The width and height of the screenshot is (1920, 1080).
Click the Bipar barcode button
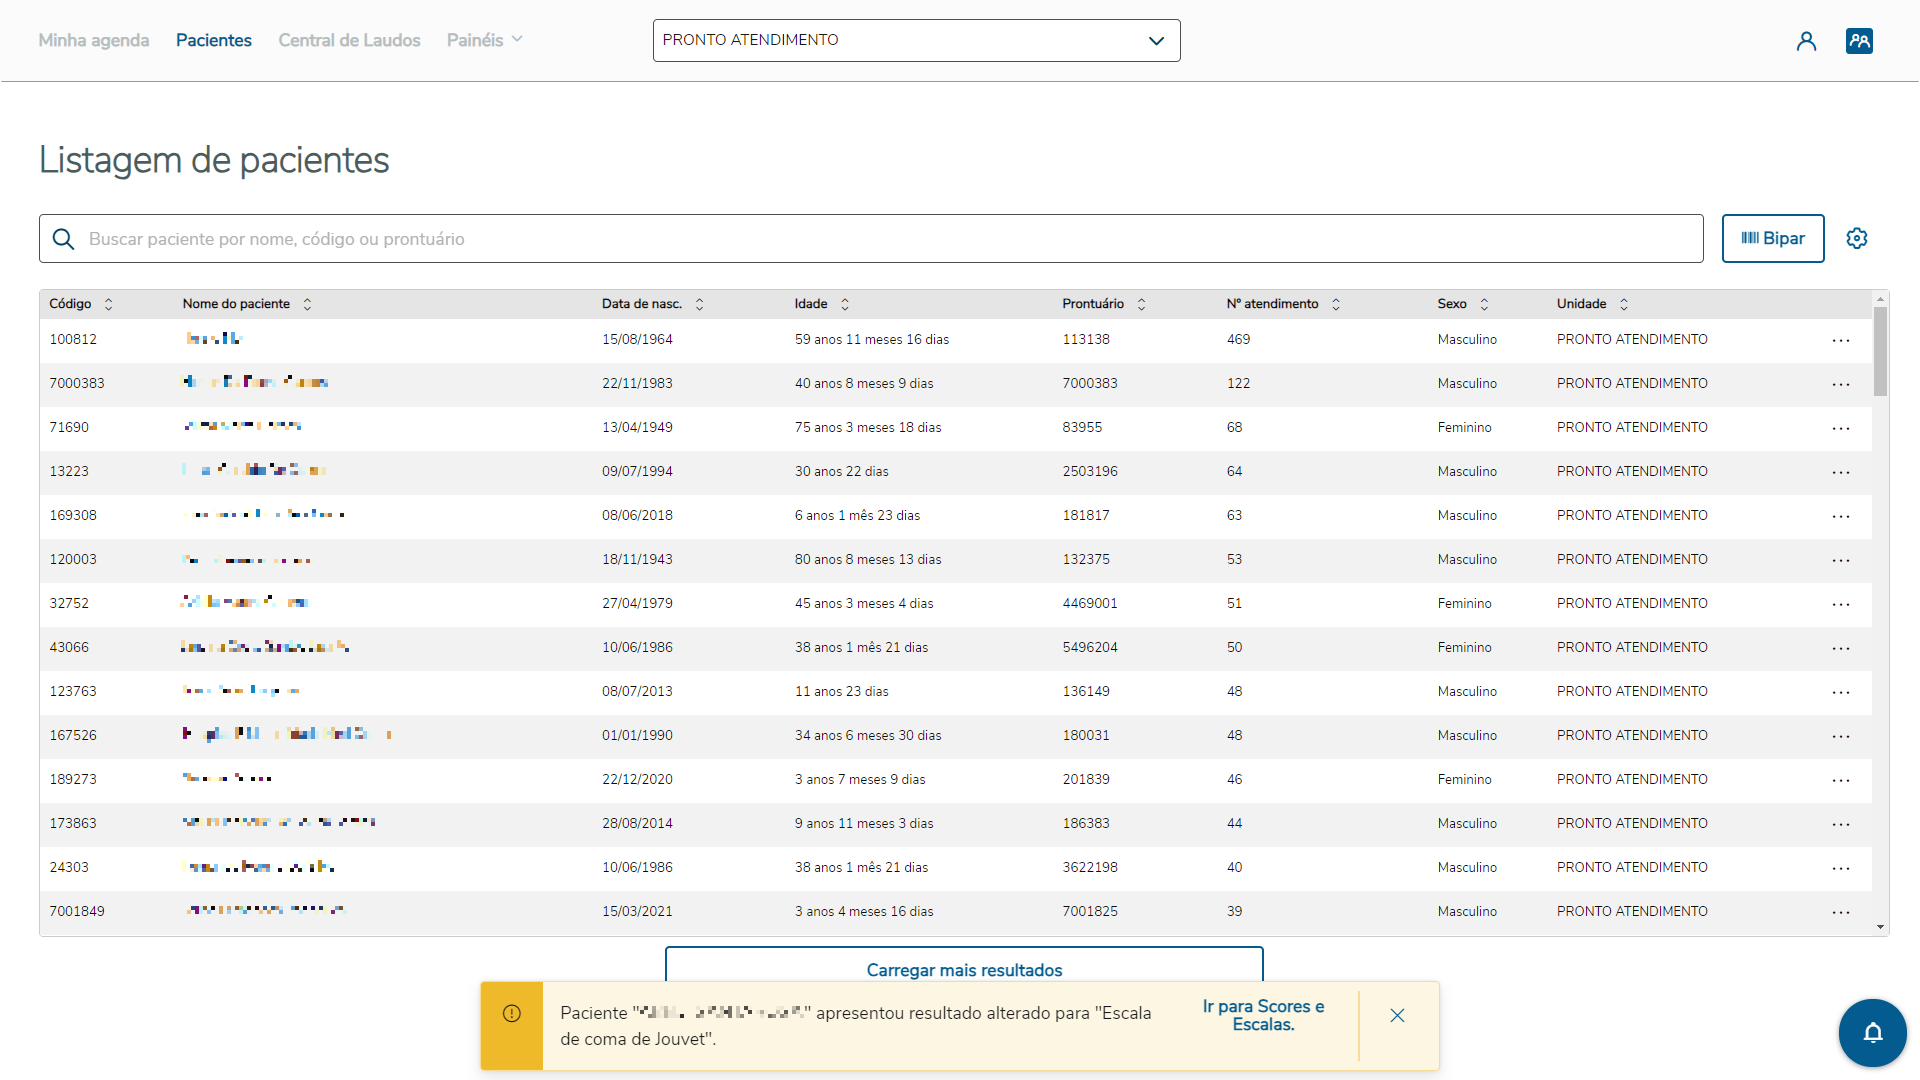click(1772, 238)
